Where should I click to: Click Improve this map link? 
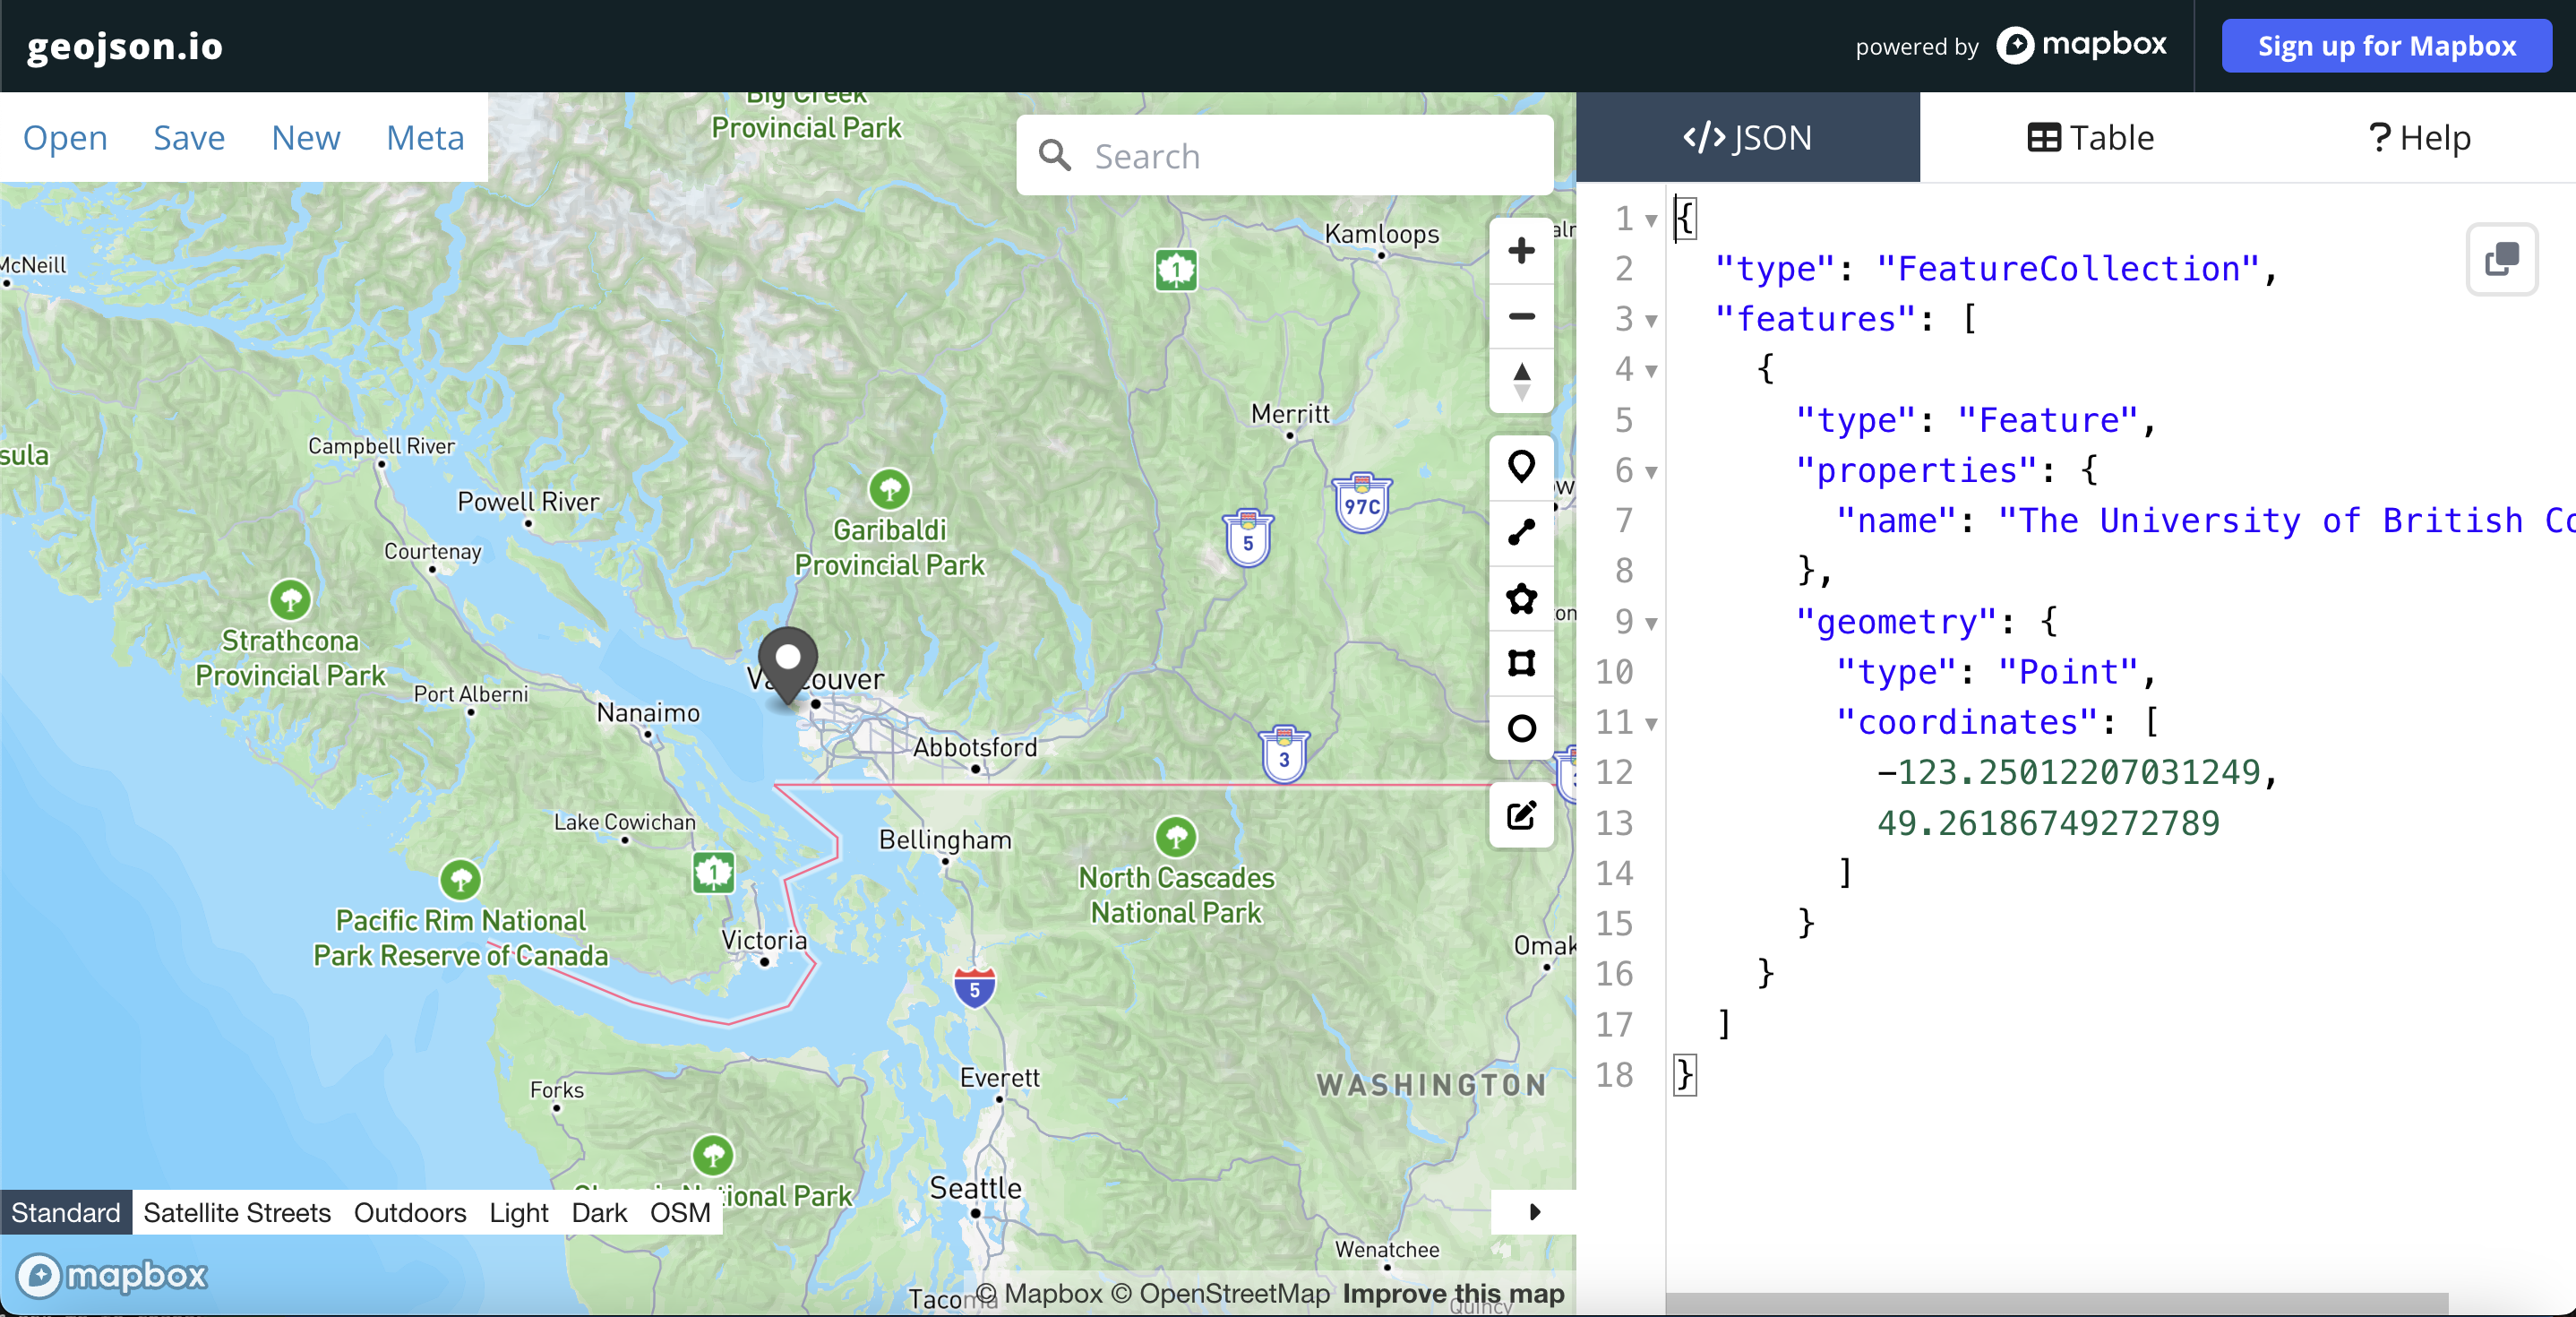tap(1453, 1293)
